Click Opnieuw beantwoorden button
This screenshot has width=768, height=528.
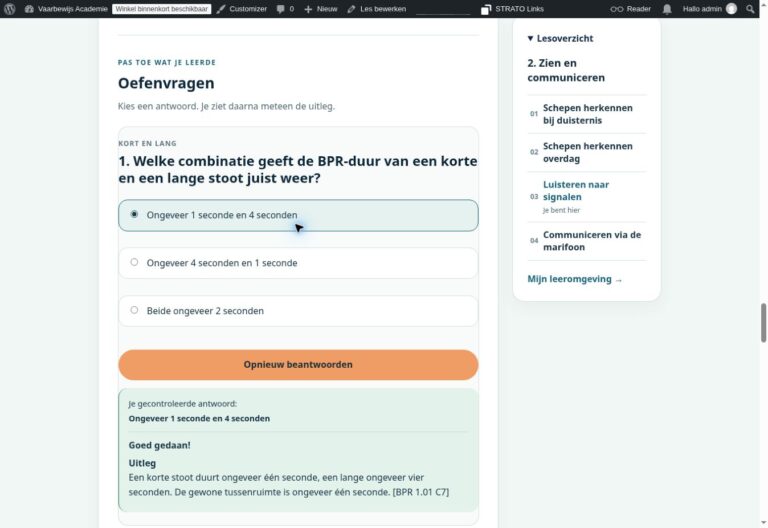298,364
